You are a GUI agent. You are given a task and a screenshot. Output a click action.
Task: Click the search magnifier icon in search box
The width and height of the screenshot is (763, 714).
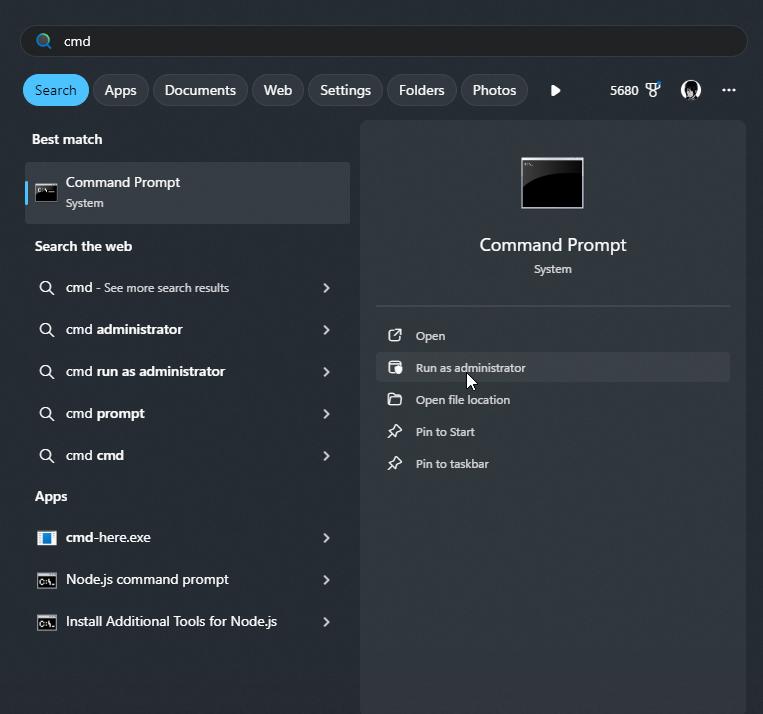[43, 41]
